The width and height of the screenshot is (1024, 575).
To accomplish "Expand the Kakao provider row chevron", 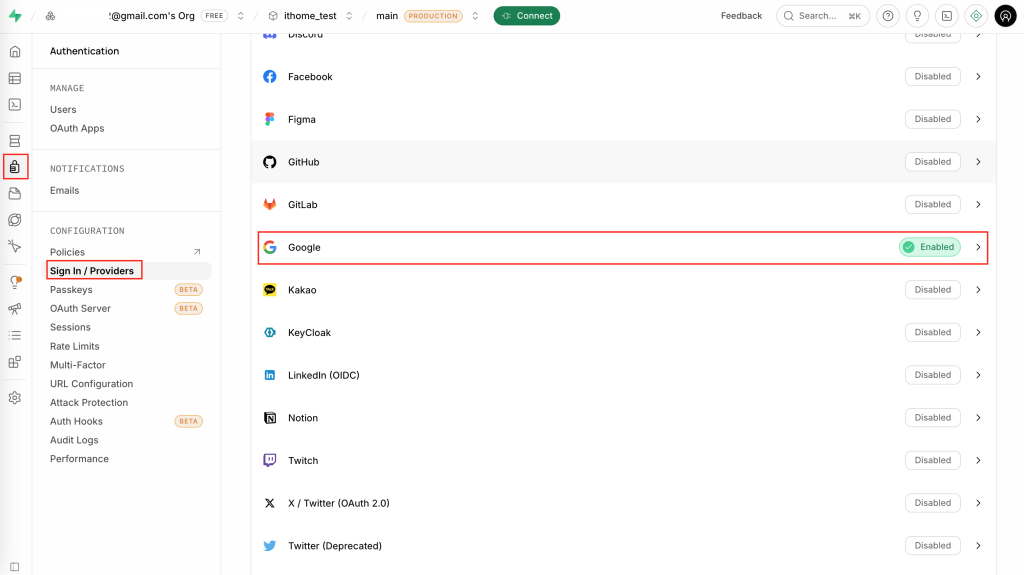I will 978,289.
